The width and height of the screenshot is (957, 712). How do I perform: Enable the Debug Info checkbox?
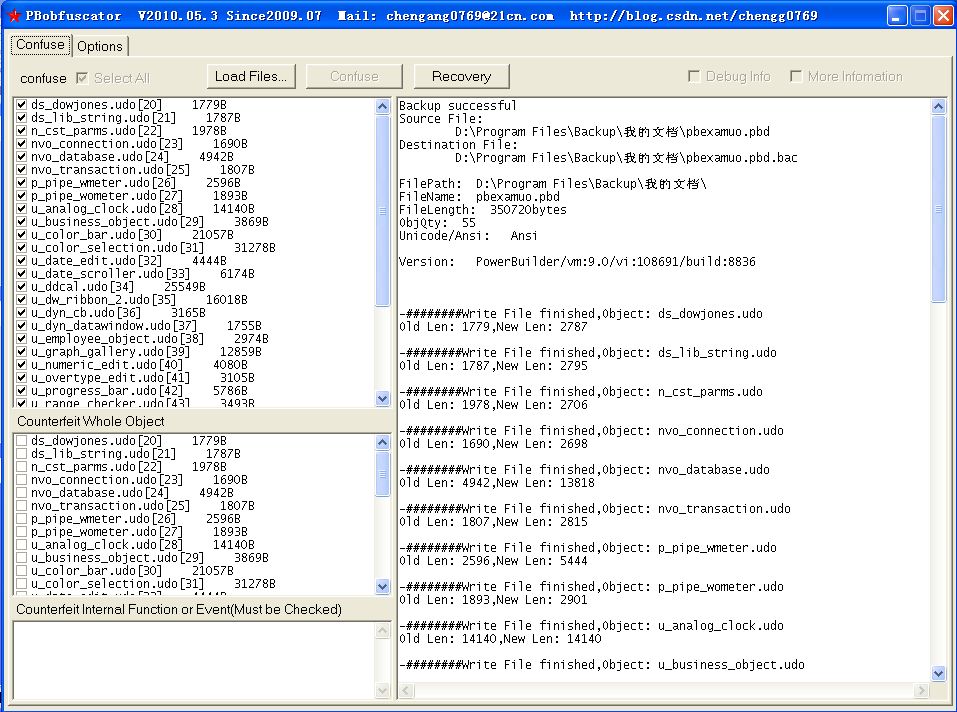pyautogui.click(x=694, y=76)
